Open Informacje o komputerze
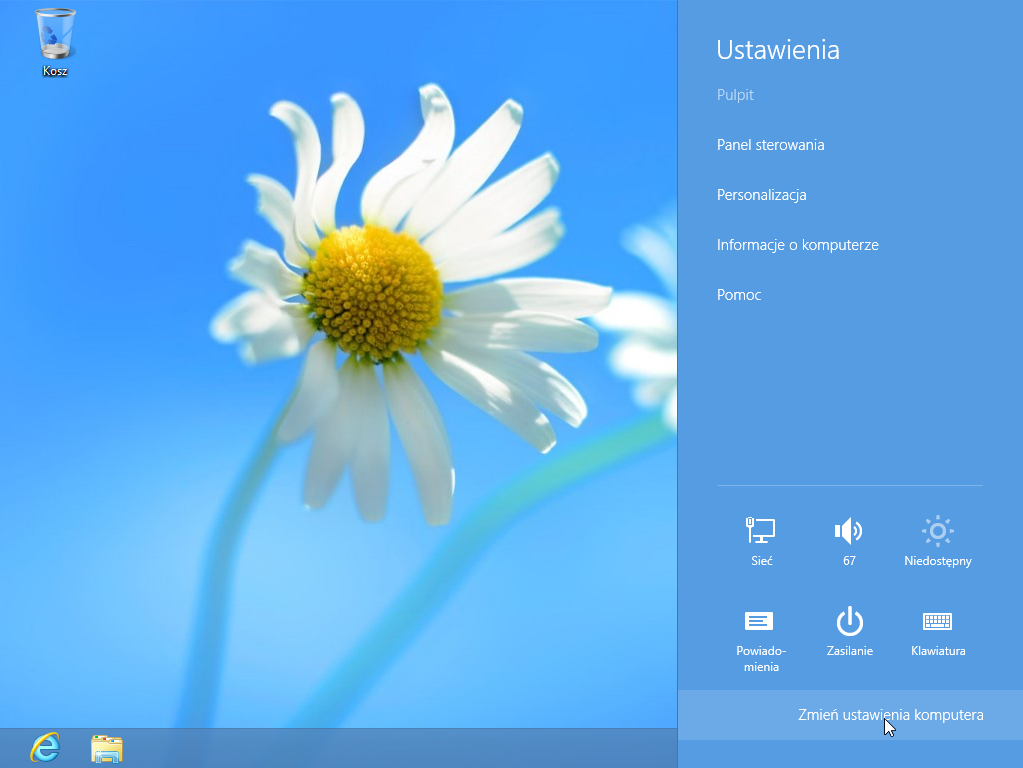The width and height of the screenshot is (1023, 768). click(797, 245)
